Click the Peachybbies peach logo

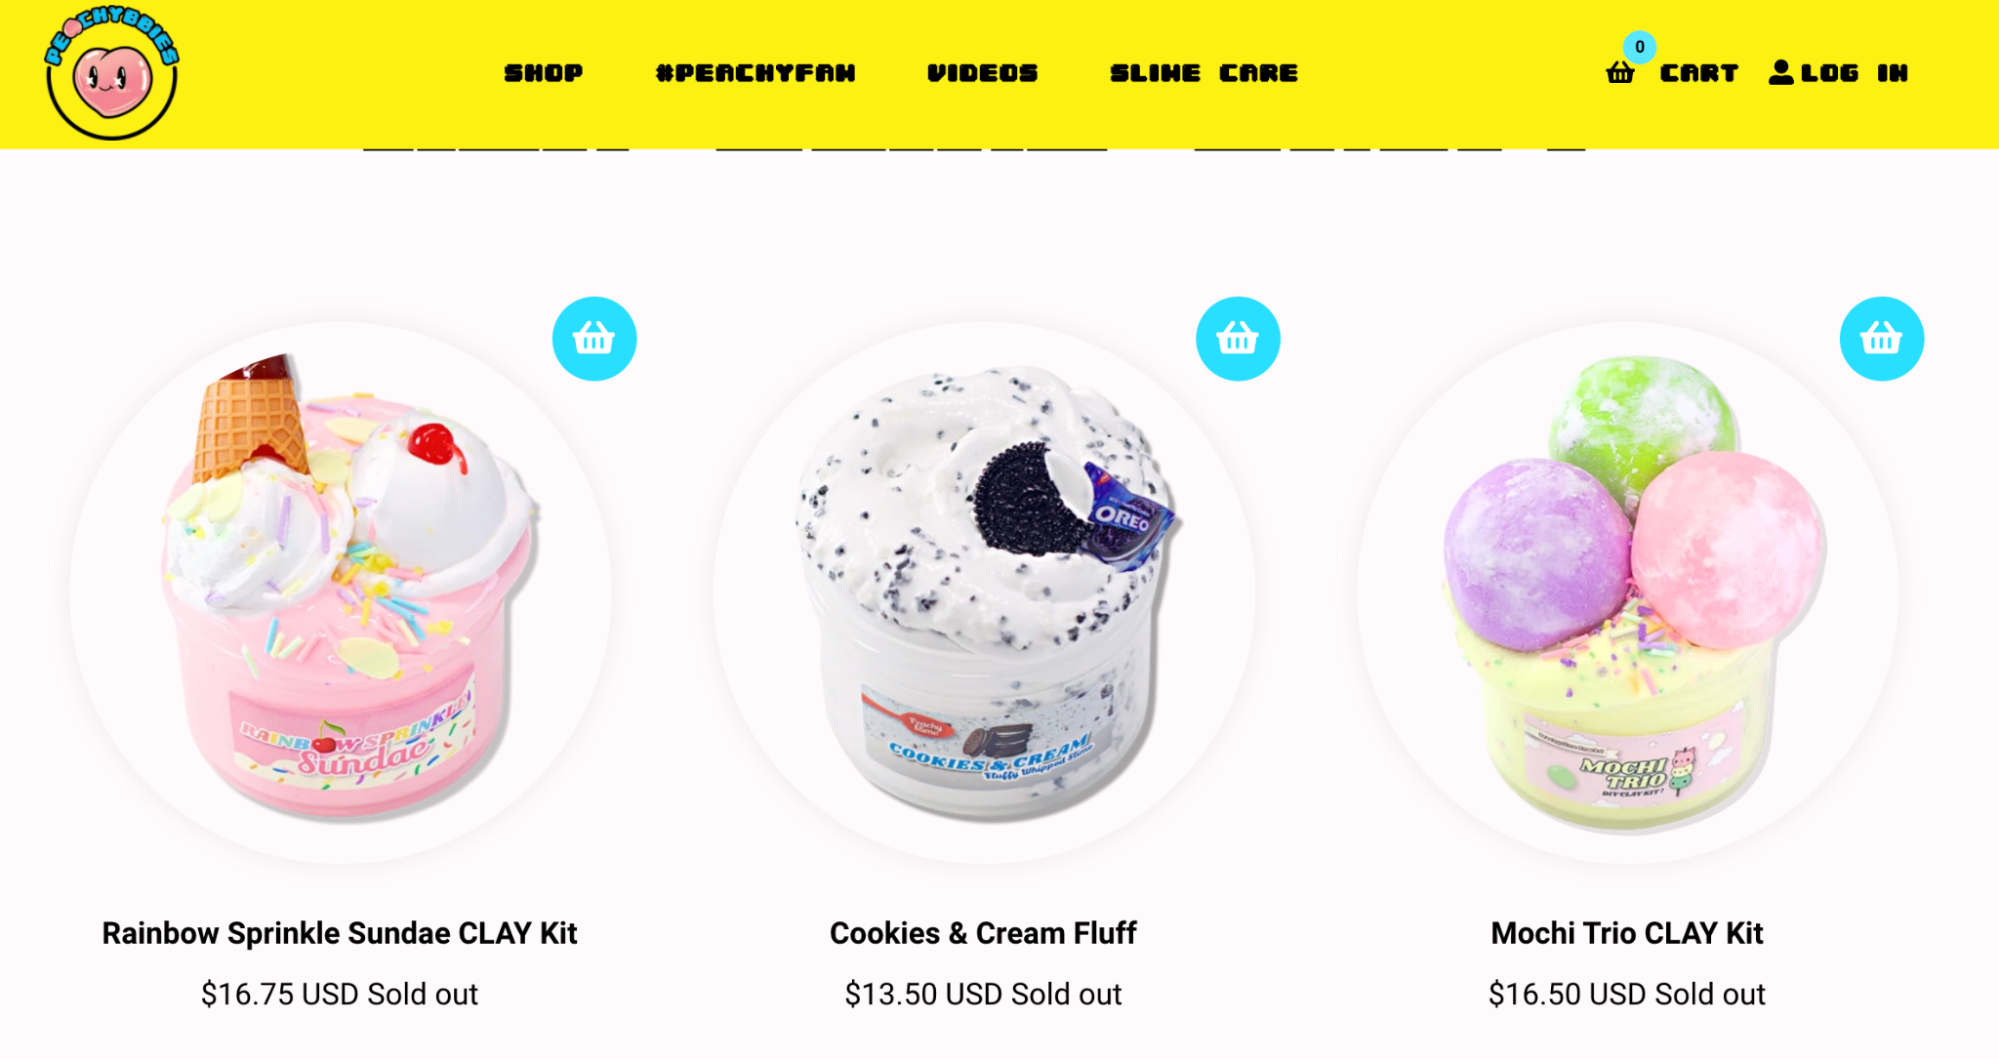pyautogui.click(x=111, y=73)
